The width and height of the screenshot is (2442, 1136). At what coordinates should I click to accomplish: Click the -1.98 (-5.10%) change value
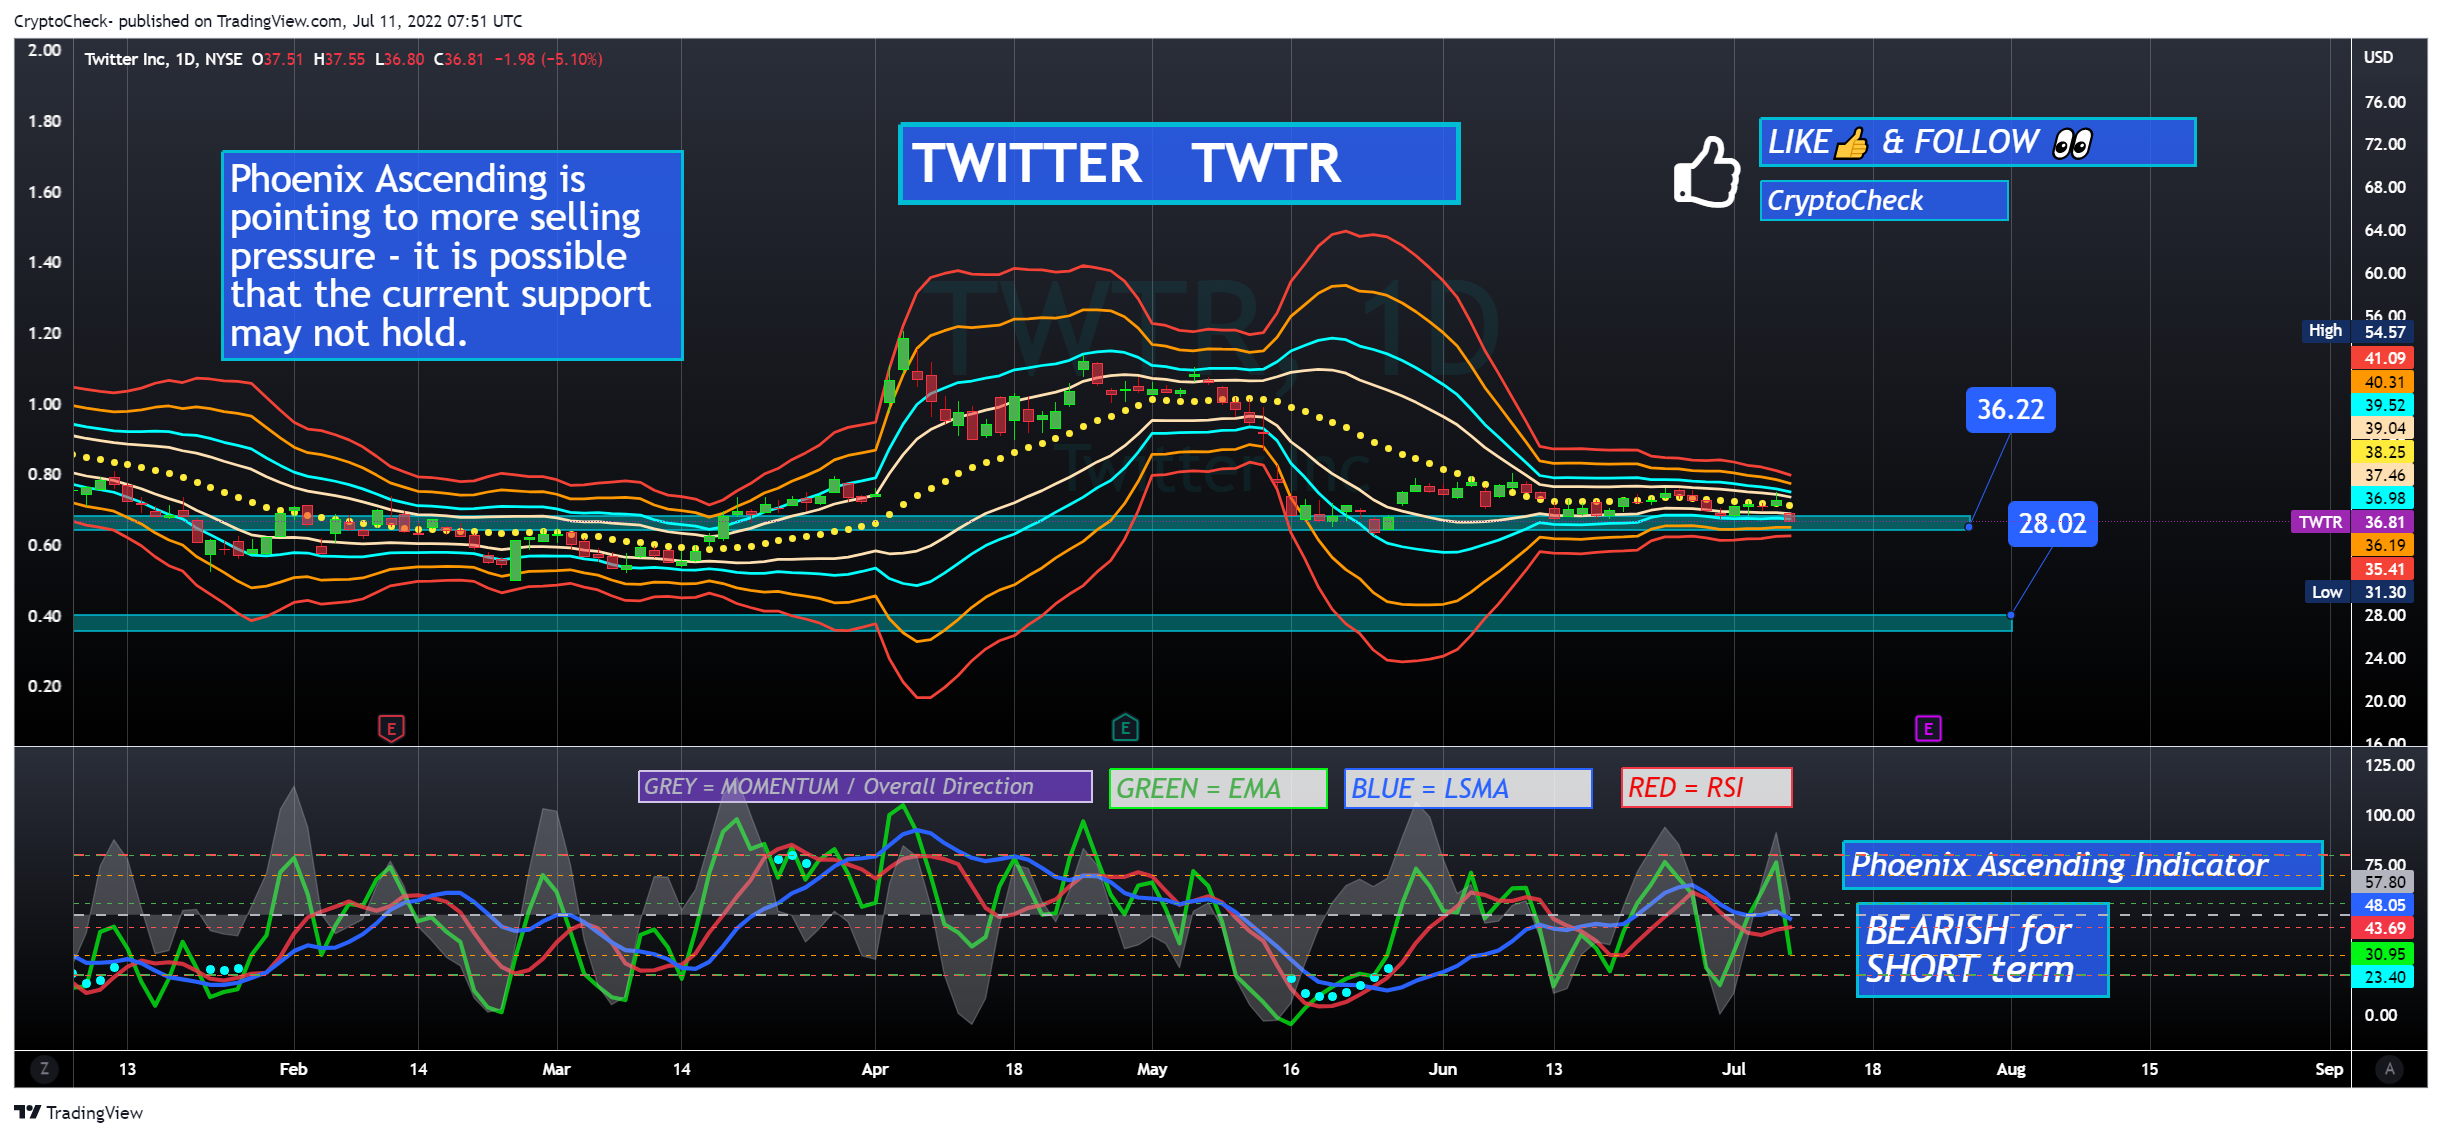point(548,59)
